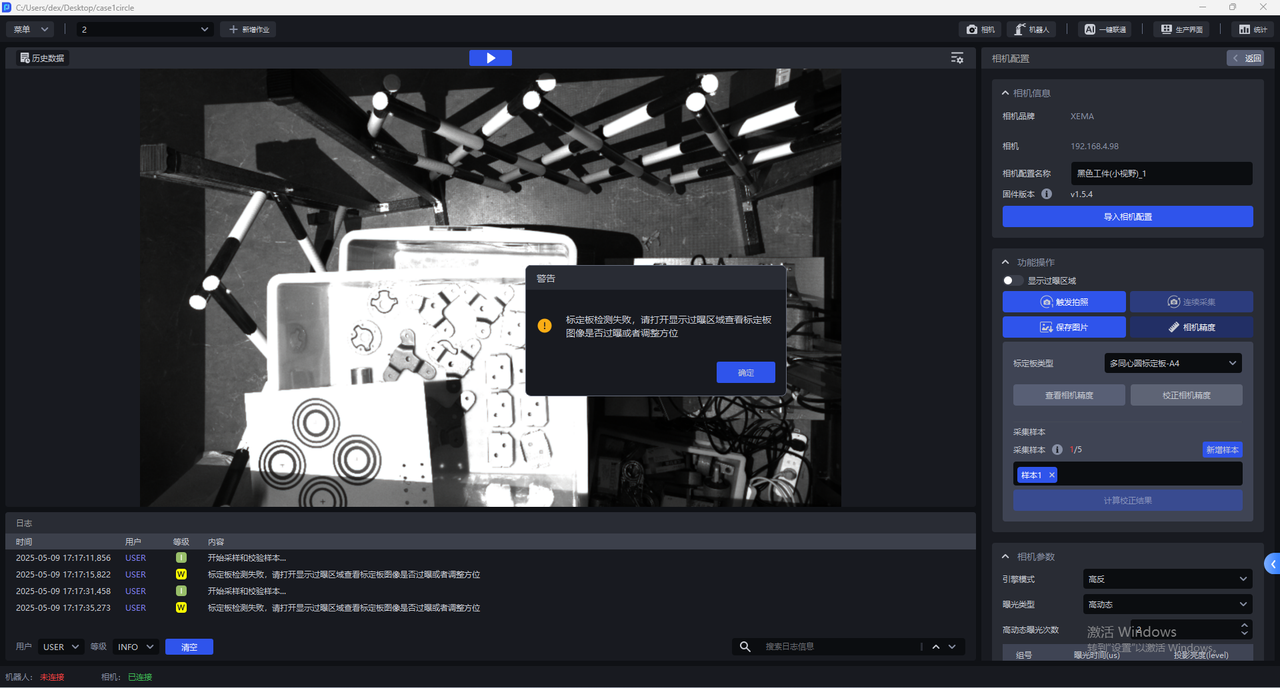Click the 导入相机配置 button

pos(1127,217)
